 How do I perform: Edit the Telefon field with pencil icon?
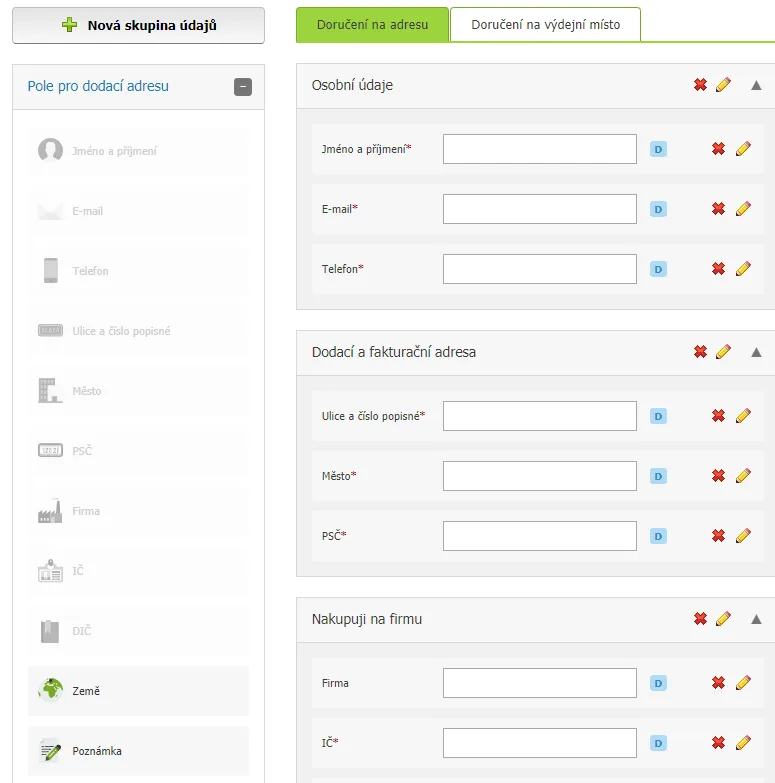point(743,269)
